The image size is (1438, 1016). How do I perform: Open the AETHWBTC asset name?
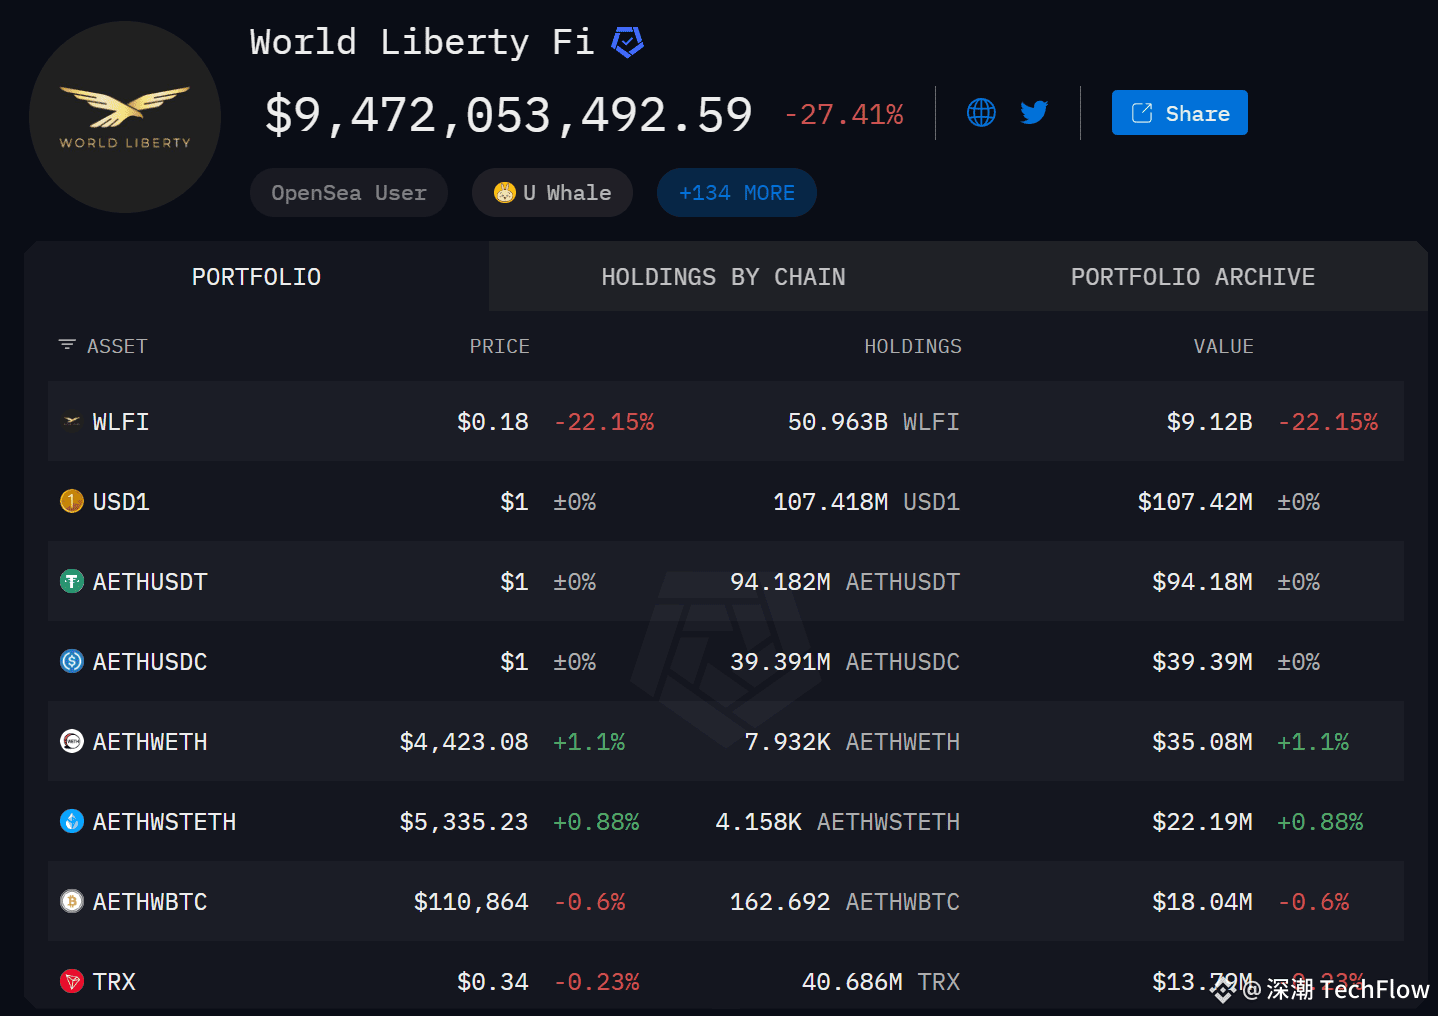150,902
